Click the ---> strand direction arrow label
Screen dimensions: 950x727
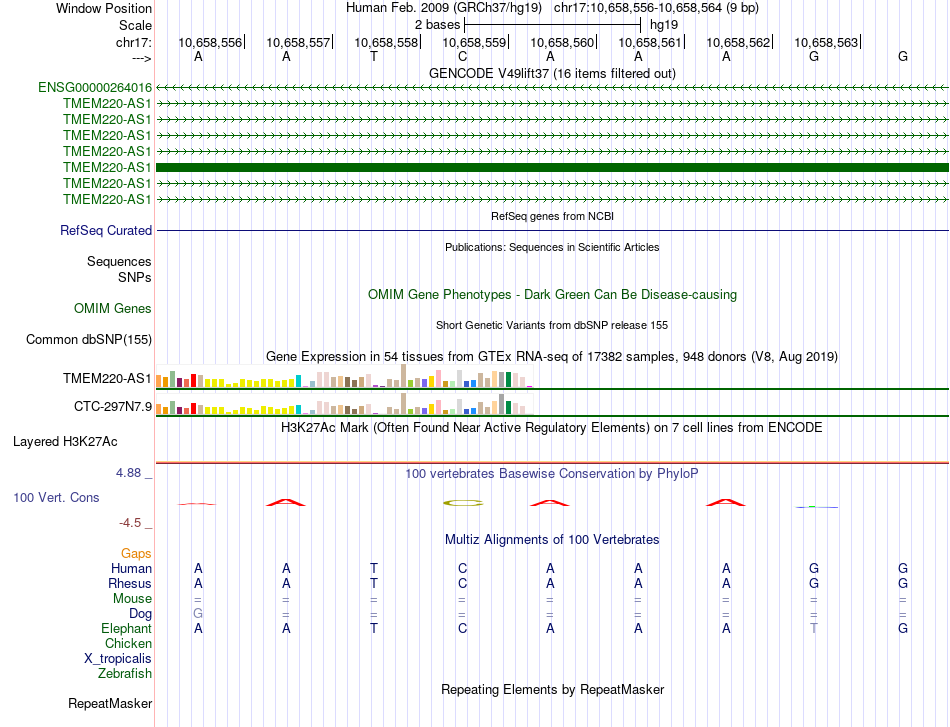click(141, 58)
